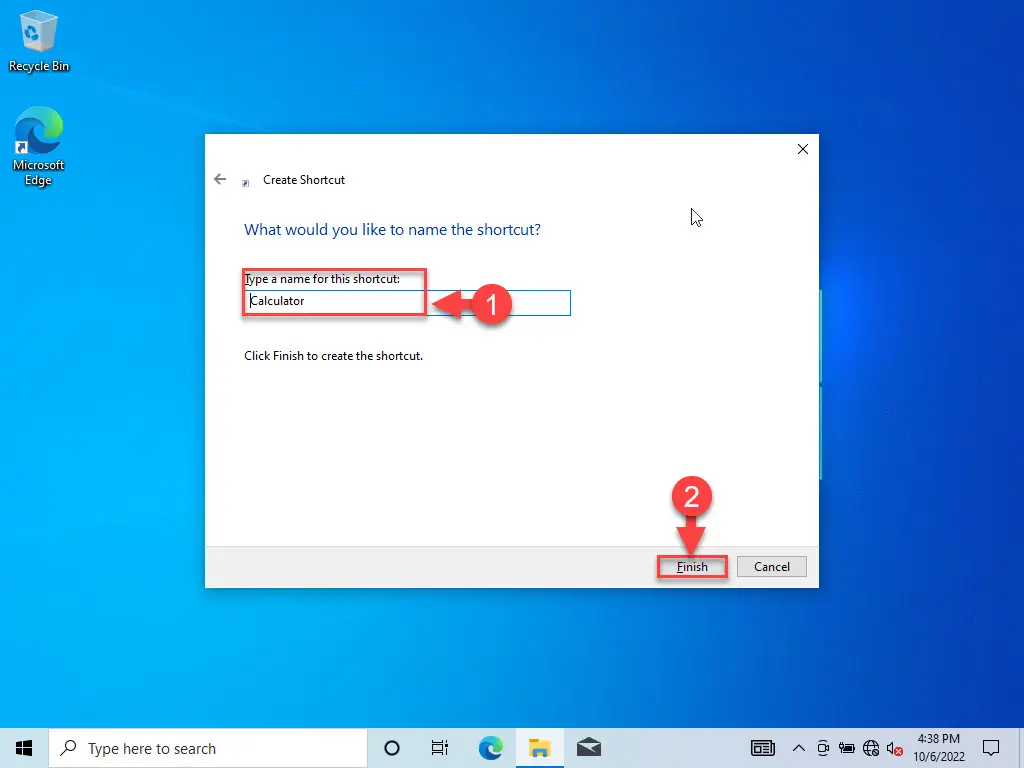Open the Mail app on the taskbar
Viewport: 1024px width, 768px height.
click(588, 748)
